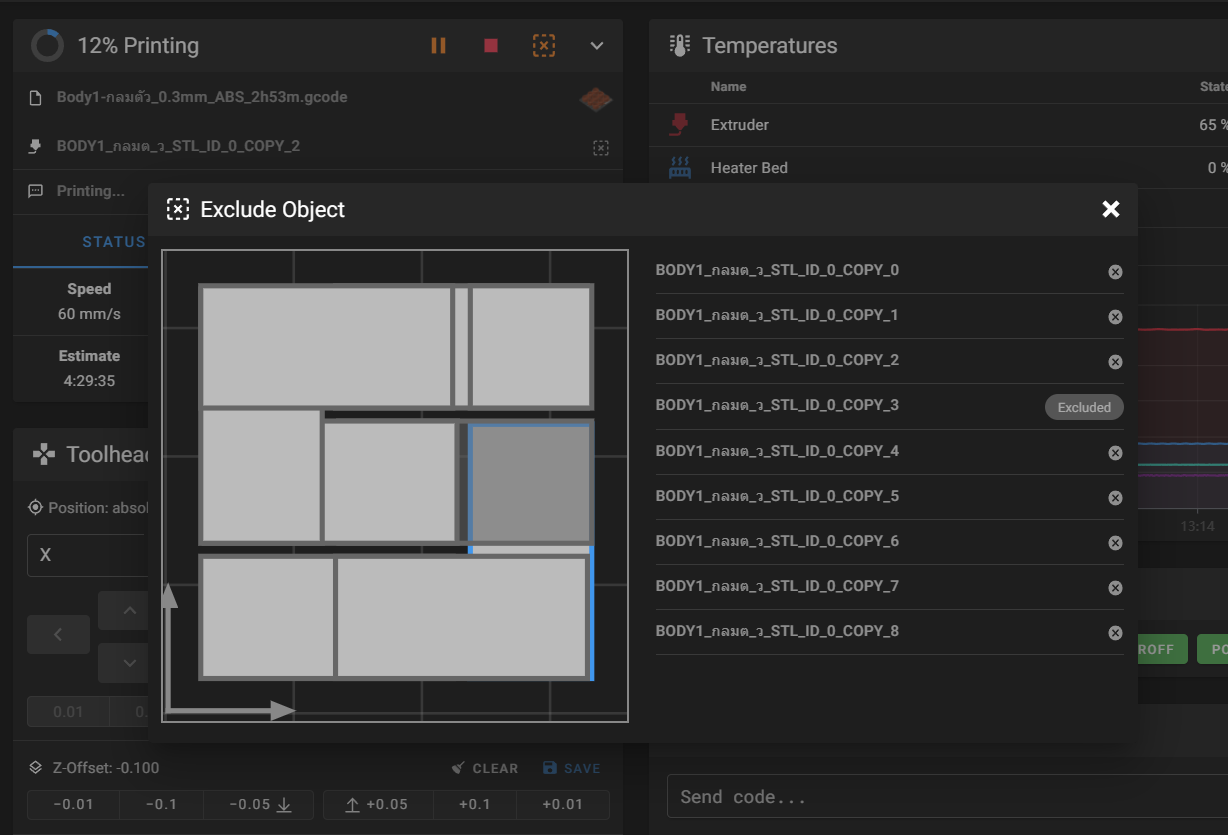
Task: Pause the current print job
Action: pyautogui.click(x=438, y=46)
